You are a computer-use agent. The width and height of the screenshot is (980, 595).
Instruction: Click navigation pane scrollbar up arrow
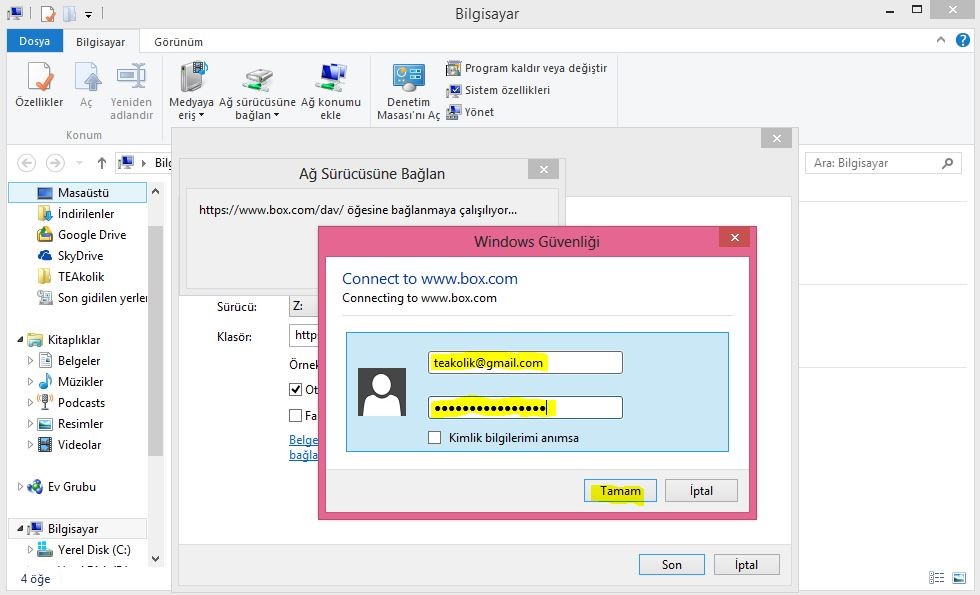coord(156,191)
